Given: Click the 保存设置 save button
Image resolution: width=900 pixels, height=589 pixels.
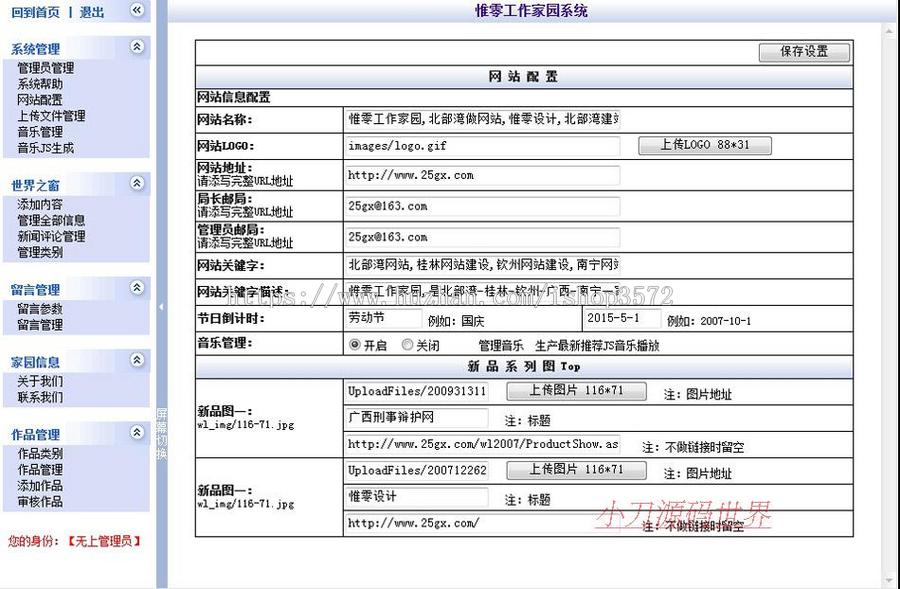Looking at the screenshot, I should pos(804,51).
